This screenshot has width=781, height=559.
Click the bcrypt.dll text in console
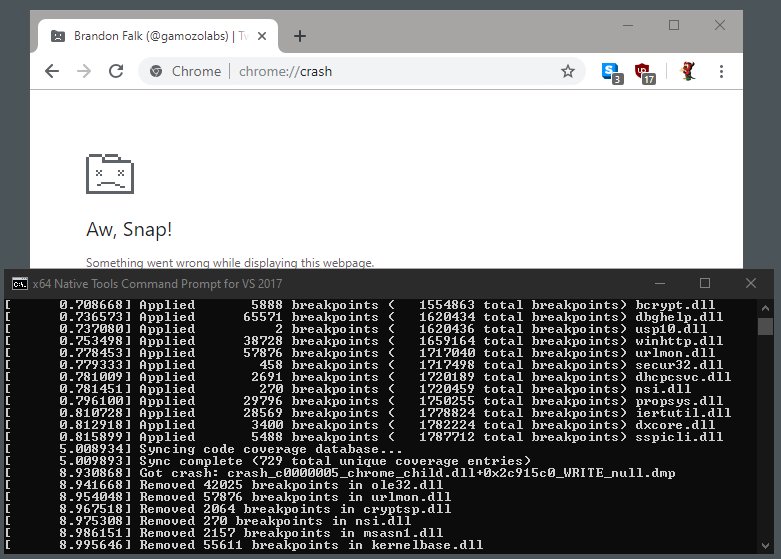[x=675, y=305]
